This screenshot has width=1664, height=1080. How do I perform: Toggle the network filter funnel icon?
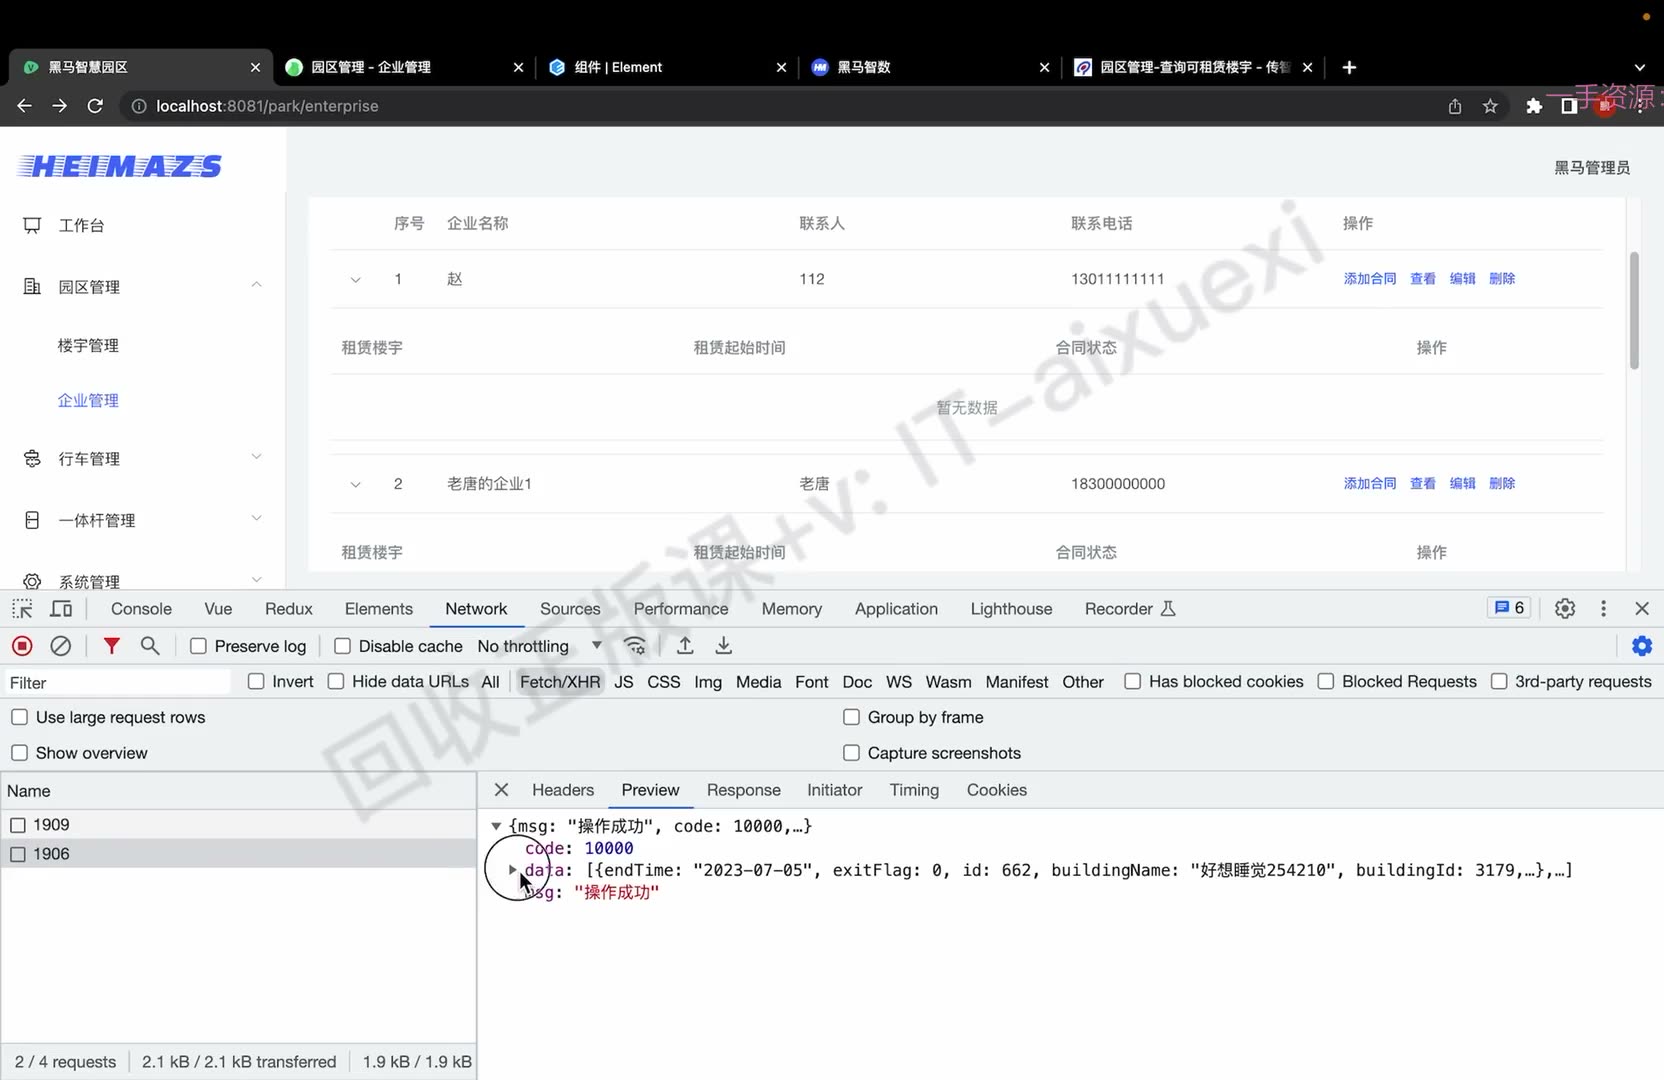pos(112,646)
